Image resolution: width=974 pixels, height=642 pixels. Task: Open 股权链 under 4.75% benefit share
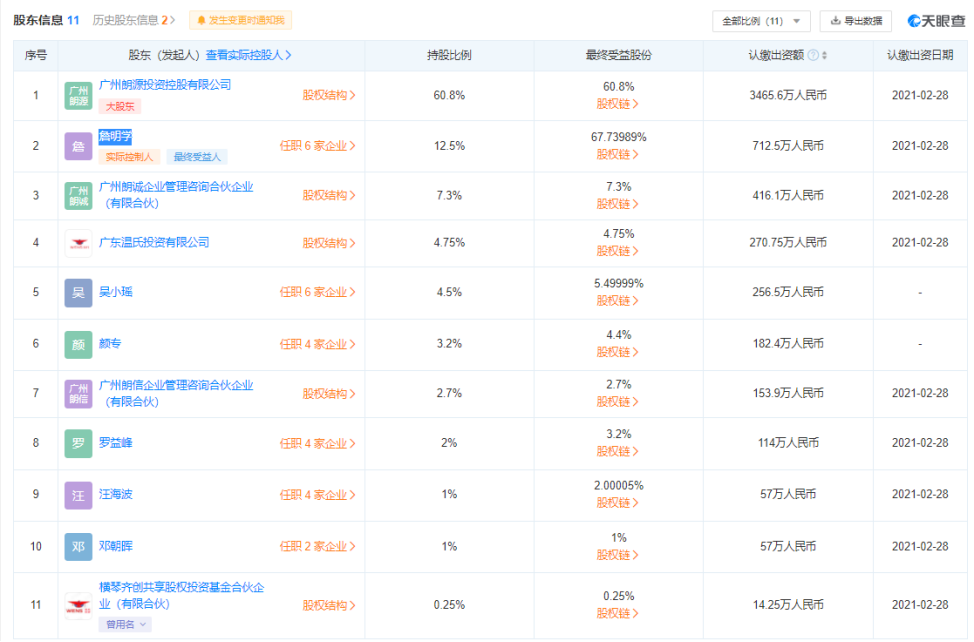pyautogui.click(x=617, y=251)
